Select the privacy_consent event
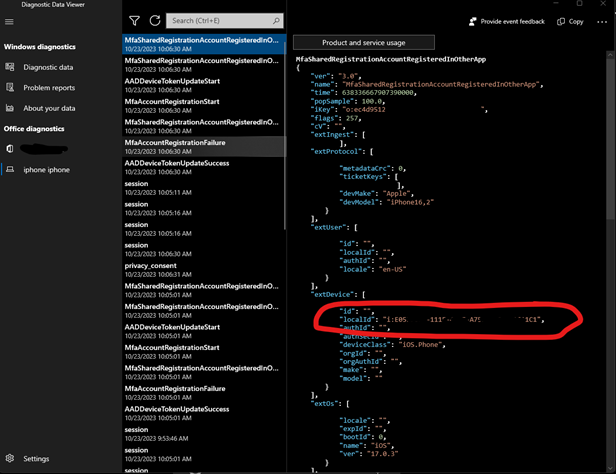This screenshot has height=474, width=616. [202, 270]
